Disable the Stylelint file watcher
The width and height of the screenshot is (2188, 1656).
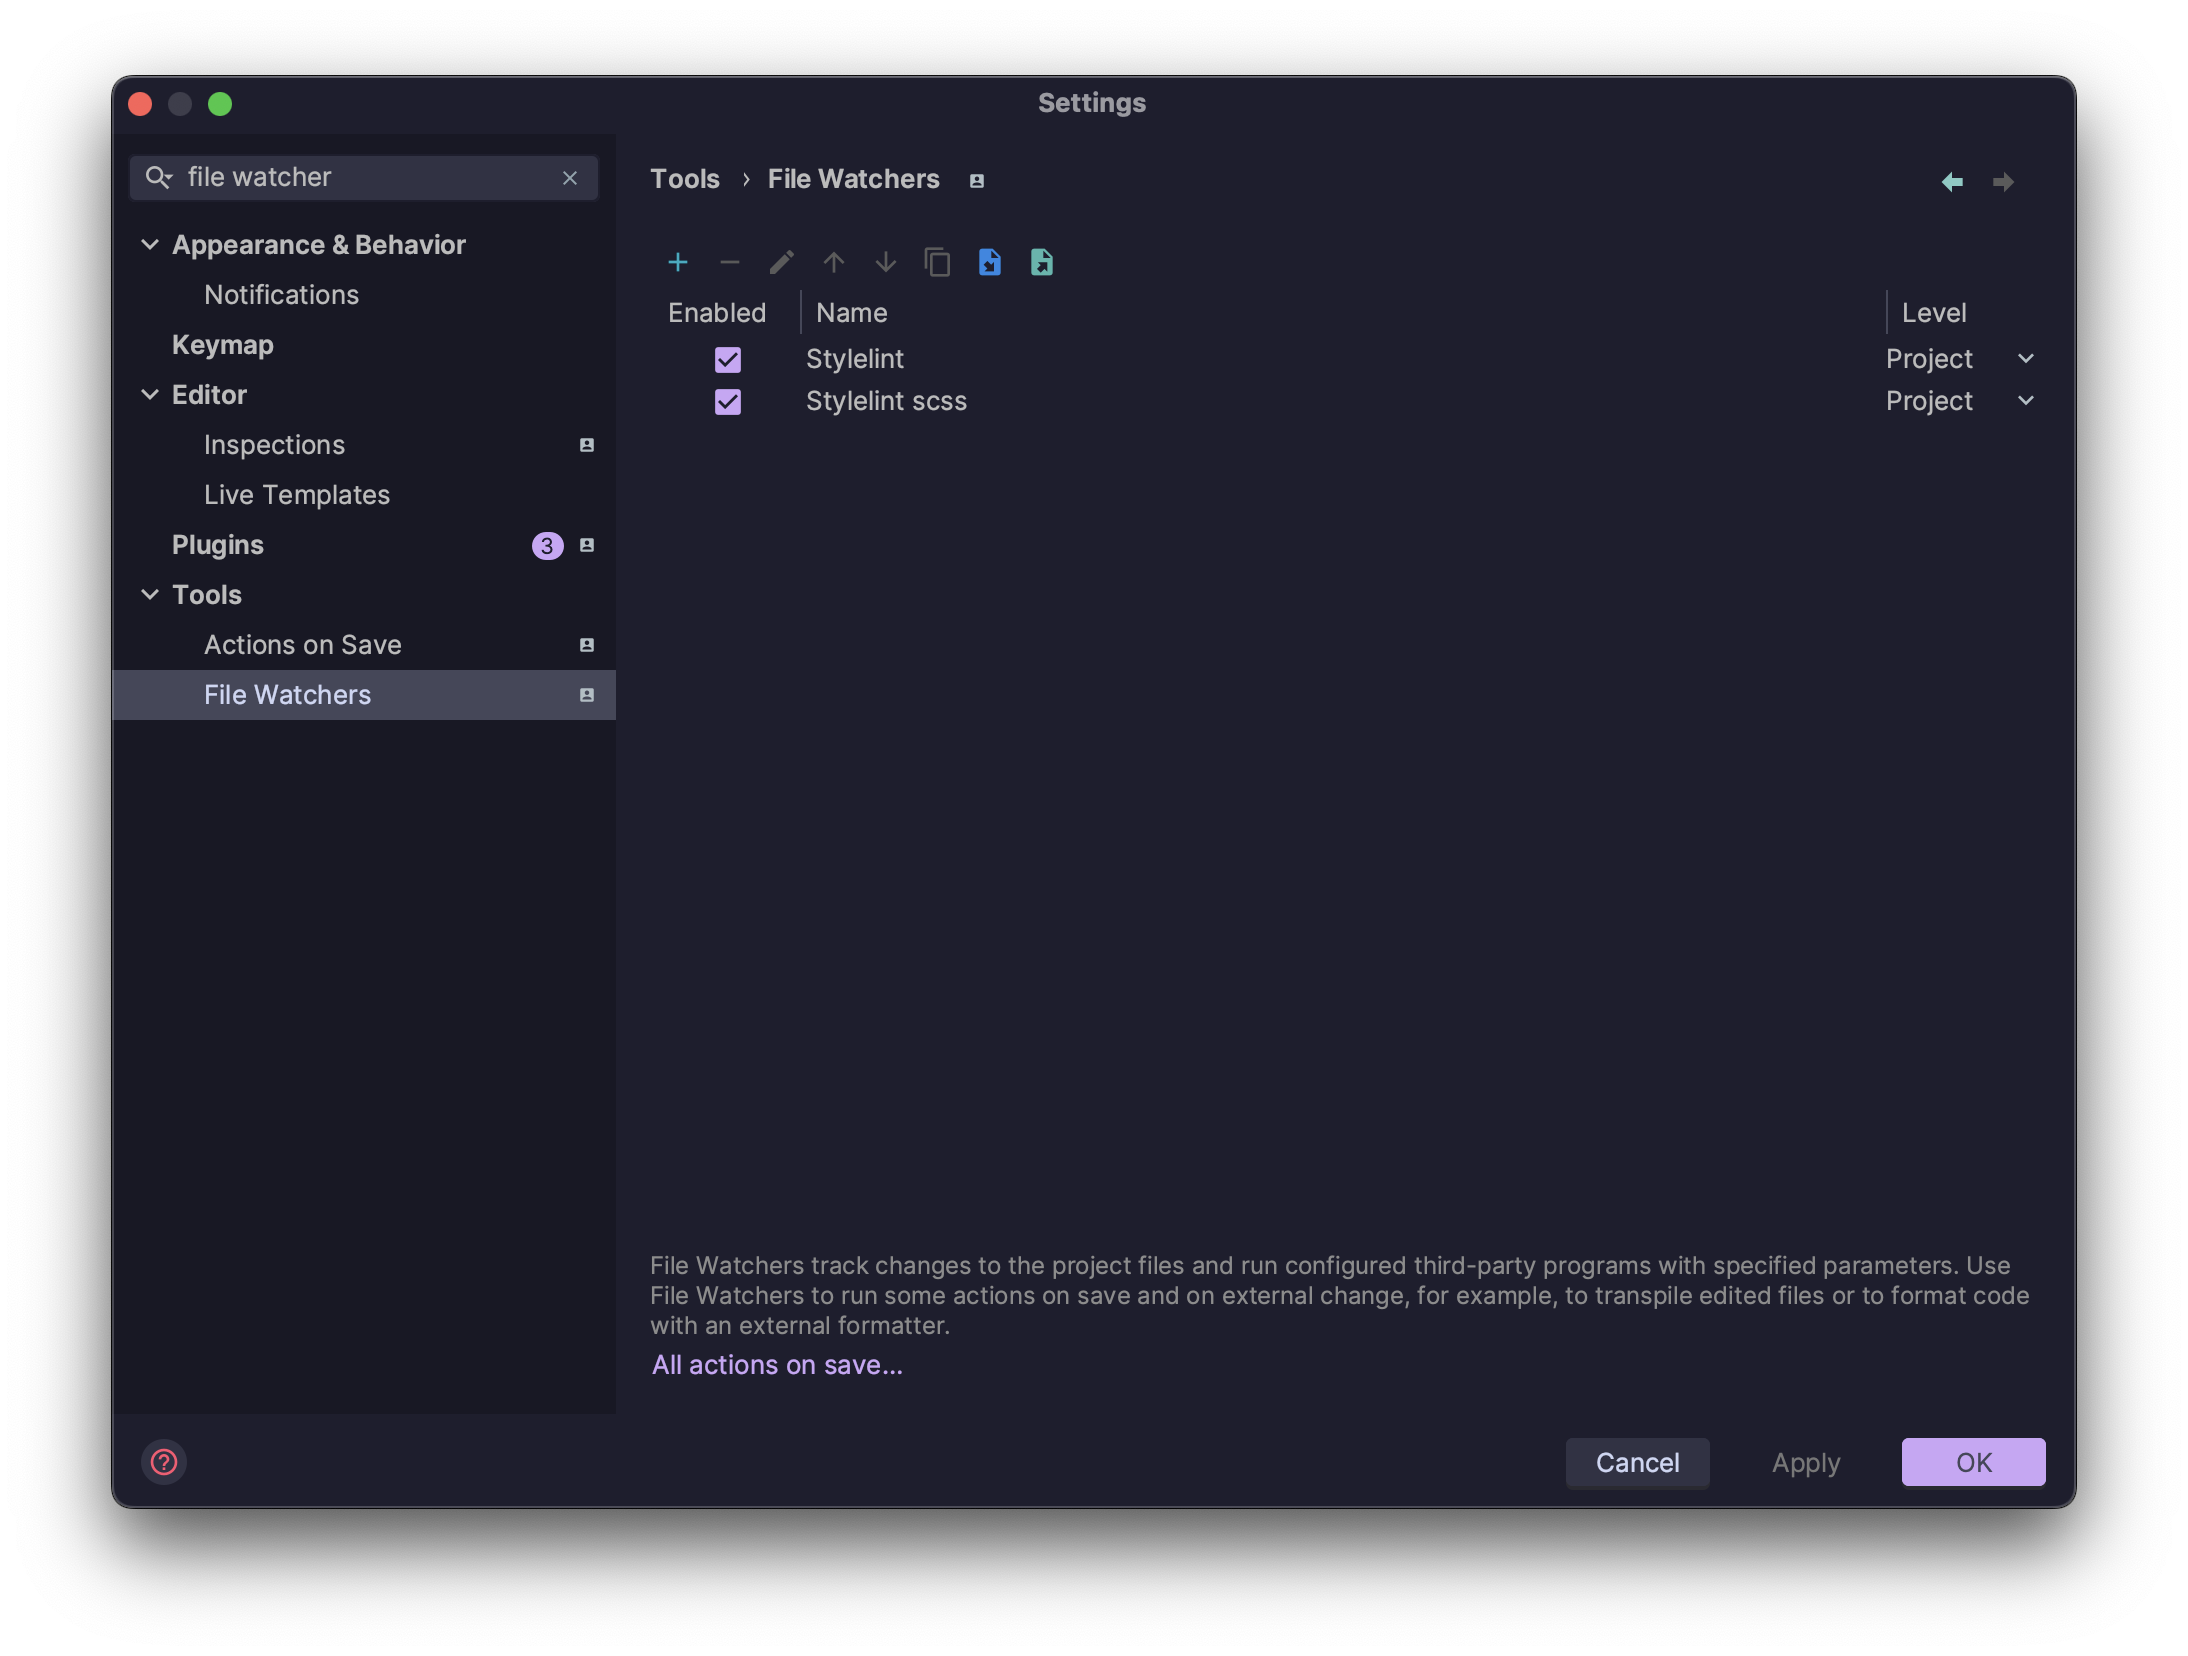click(727, 359)
